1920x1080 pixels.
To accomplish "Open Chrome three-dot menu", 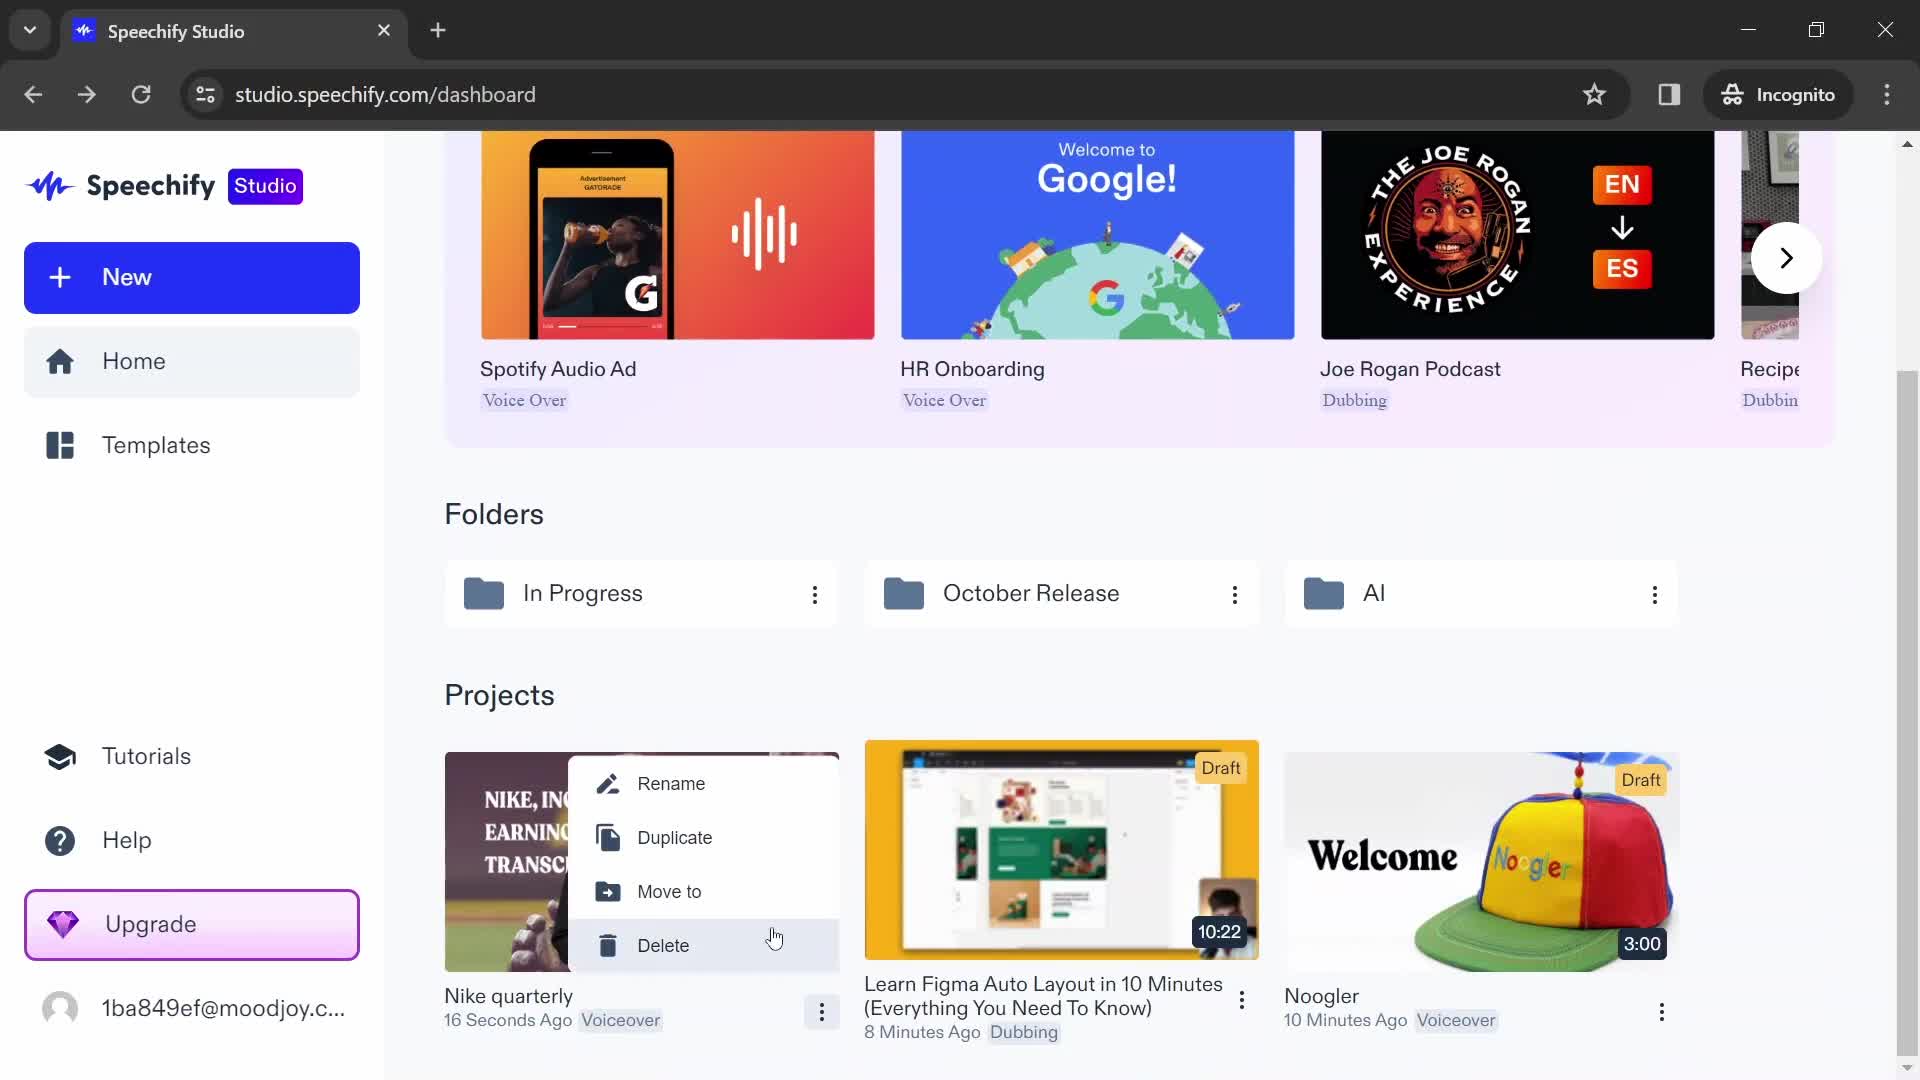I will click(x=1887, y=95).
